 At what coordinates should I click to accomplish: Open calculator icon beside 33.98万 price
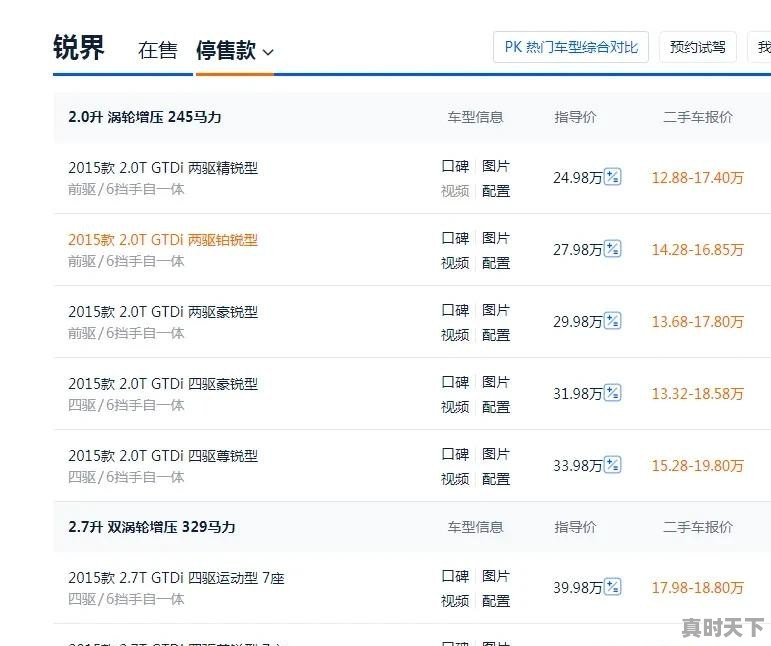tap(613, 465)
